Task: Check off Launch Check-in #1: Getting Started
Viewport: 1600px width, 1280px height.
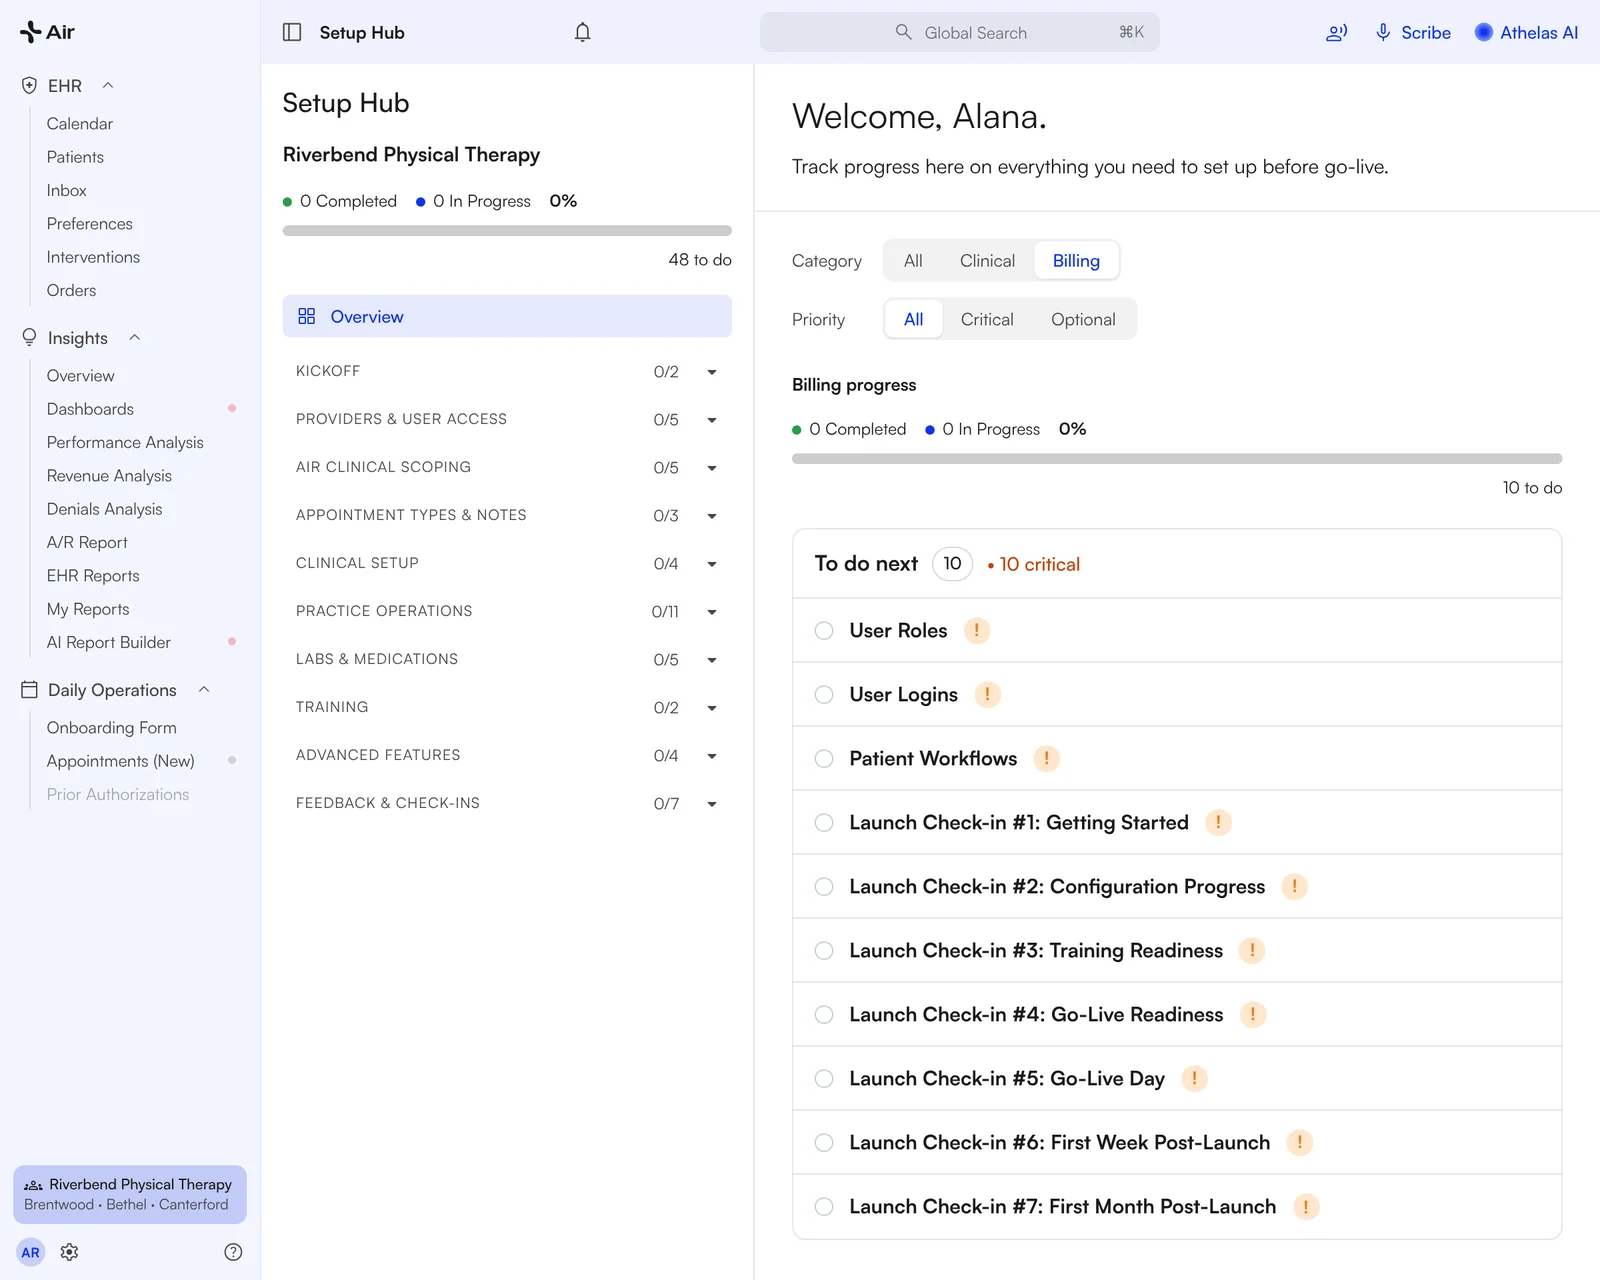Action: [x=824, y=822]
